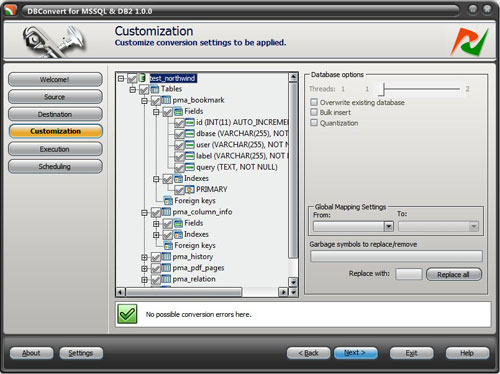500x374 pixels.
Task: Select the pma_bookmark table icon
Action: [x=166, y=100]
